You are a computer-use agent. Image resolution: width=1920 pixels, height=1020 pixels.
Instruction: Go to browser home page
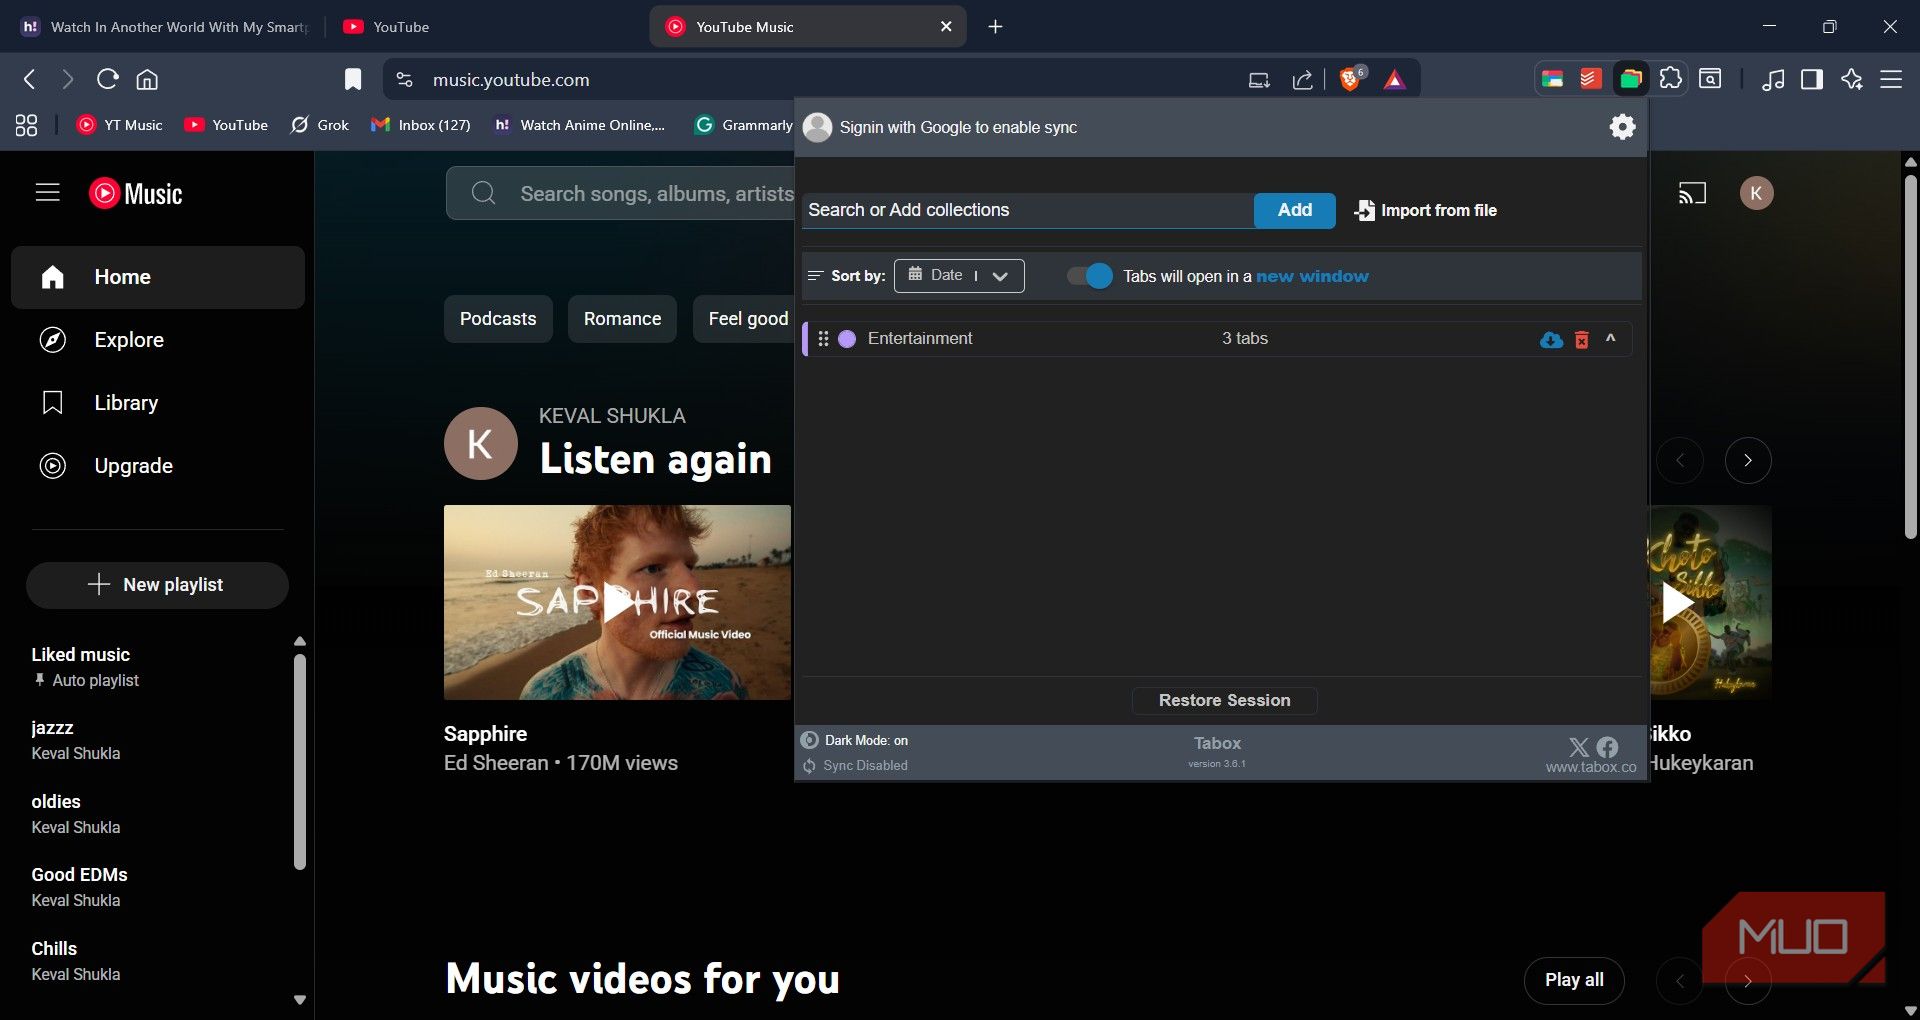pos(147,79)
